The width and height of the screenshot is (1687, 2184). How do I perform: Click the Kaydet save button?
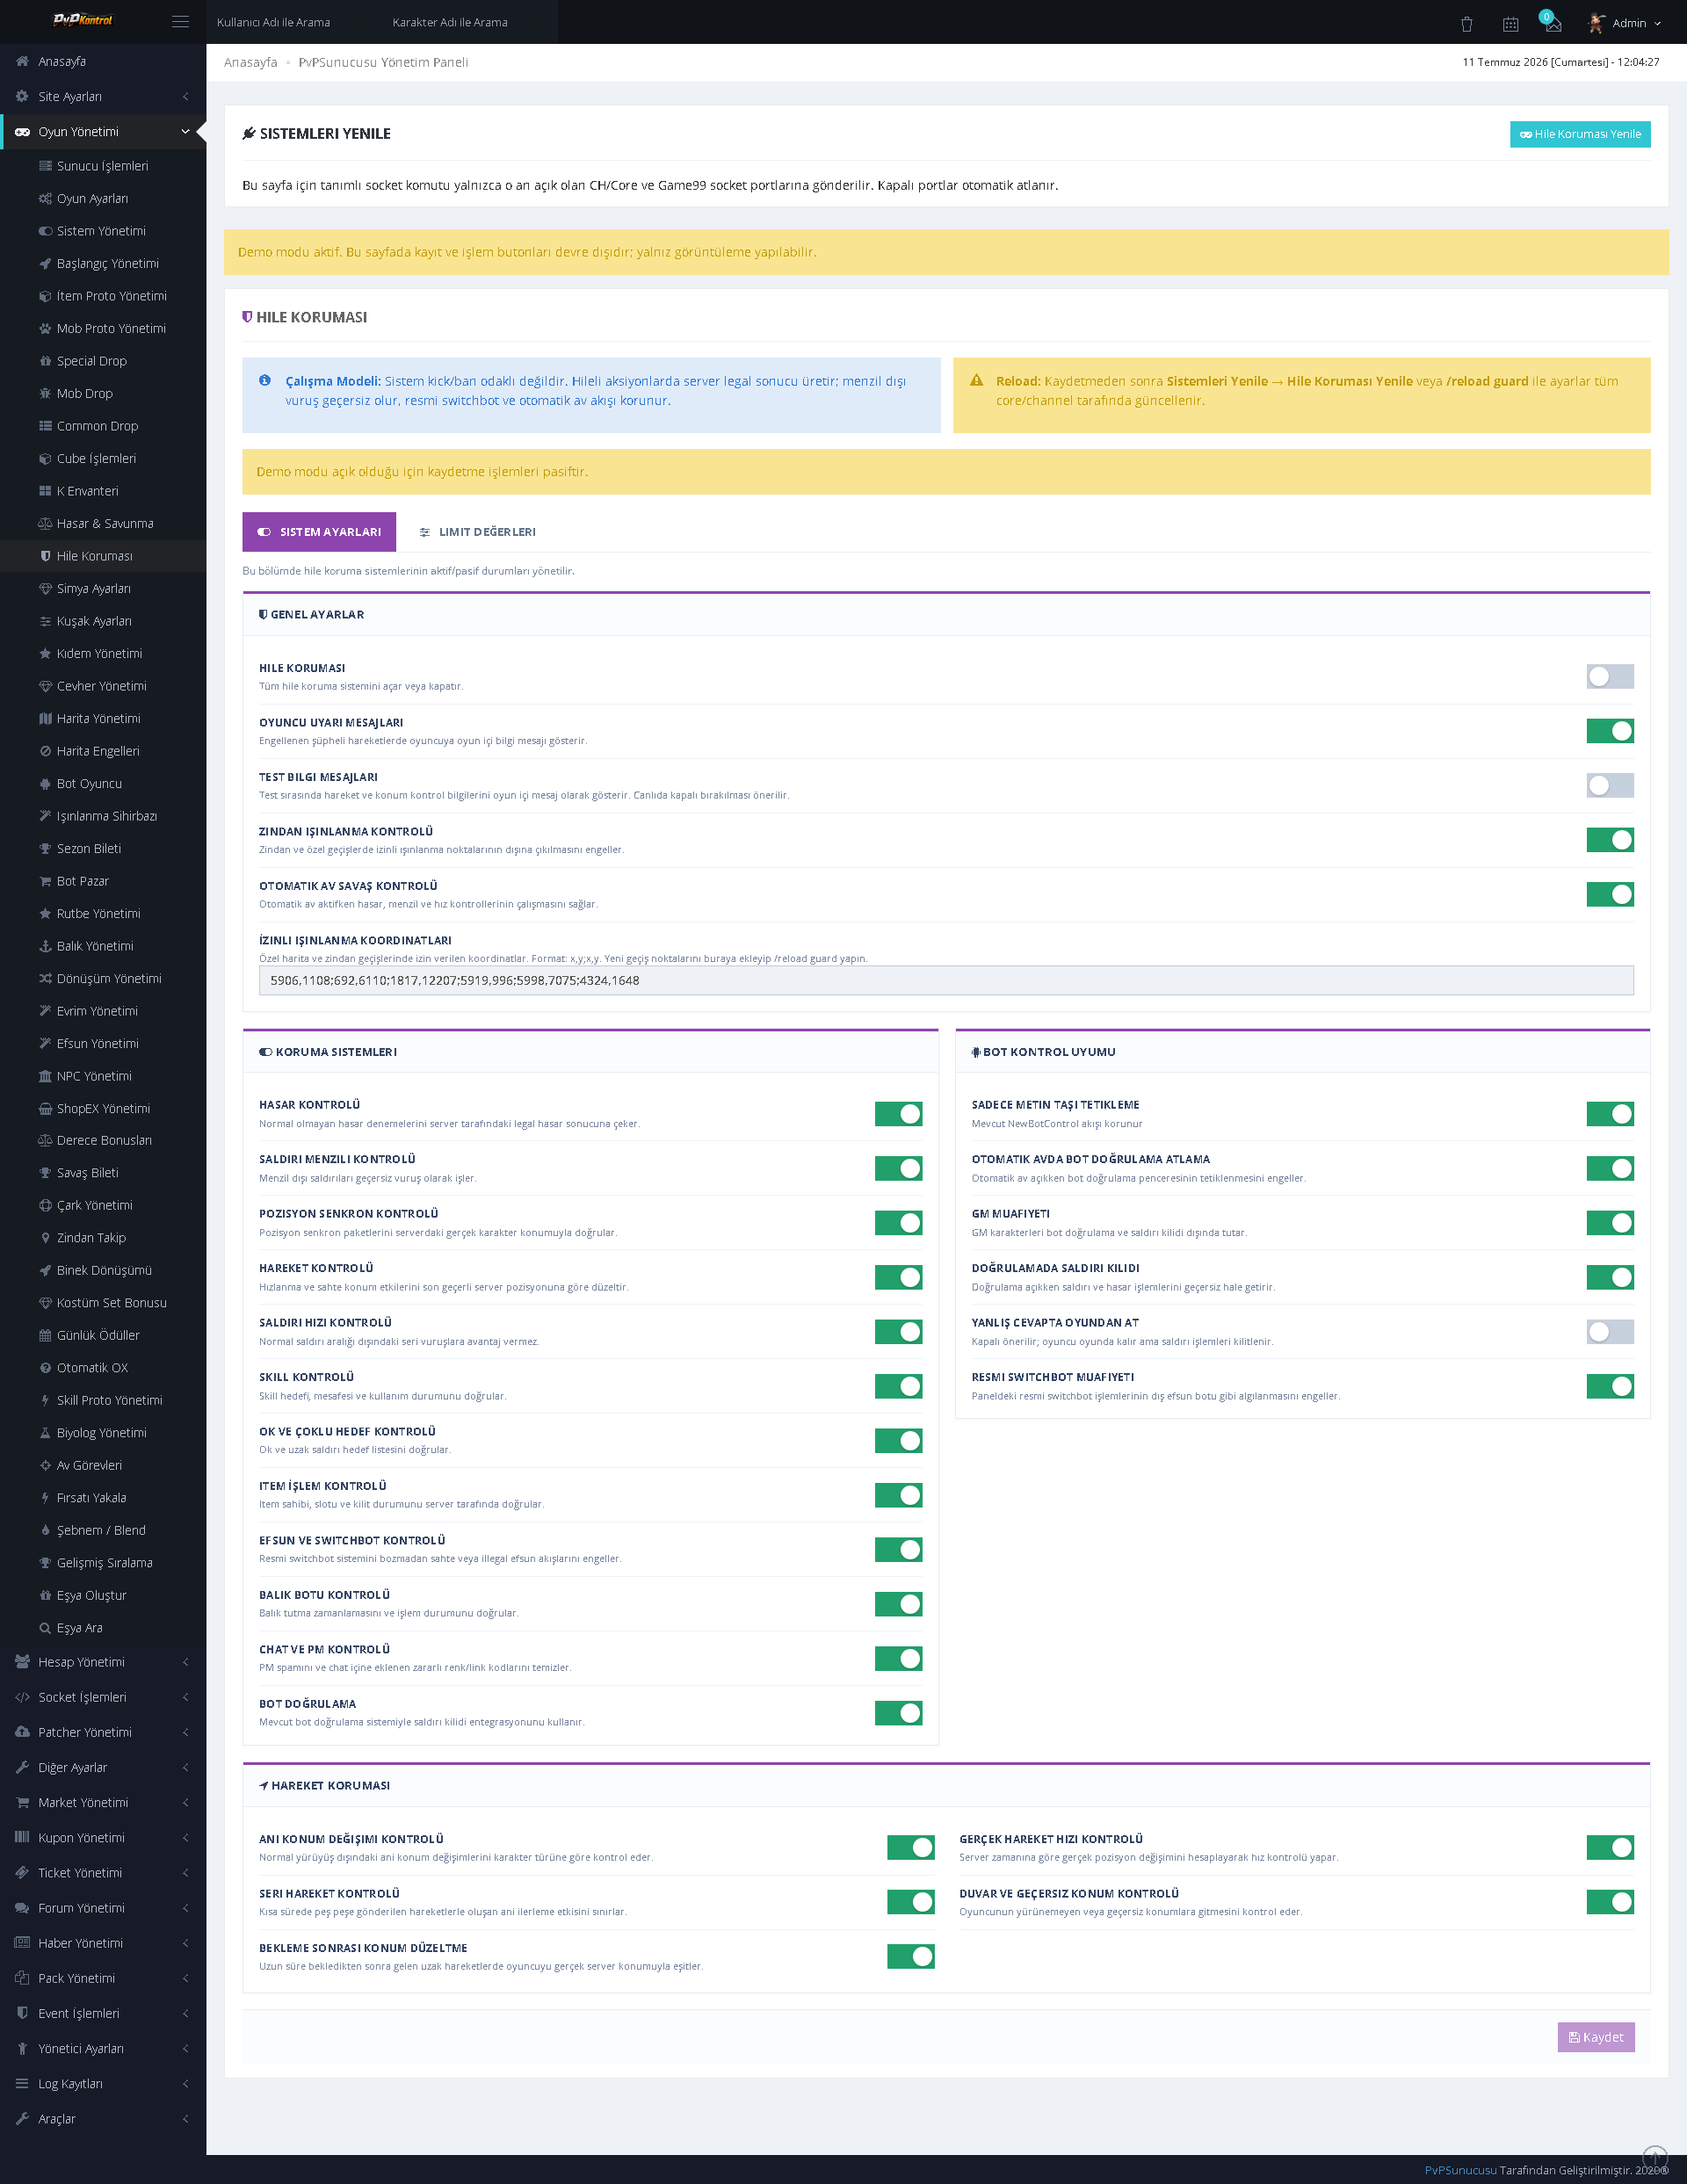point(1596,2037)
